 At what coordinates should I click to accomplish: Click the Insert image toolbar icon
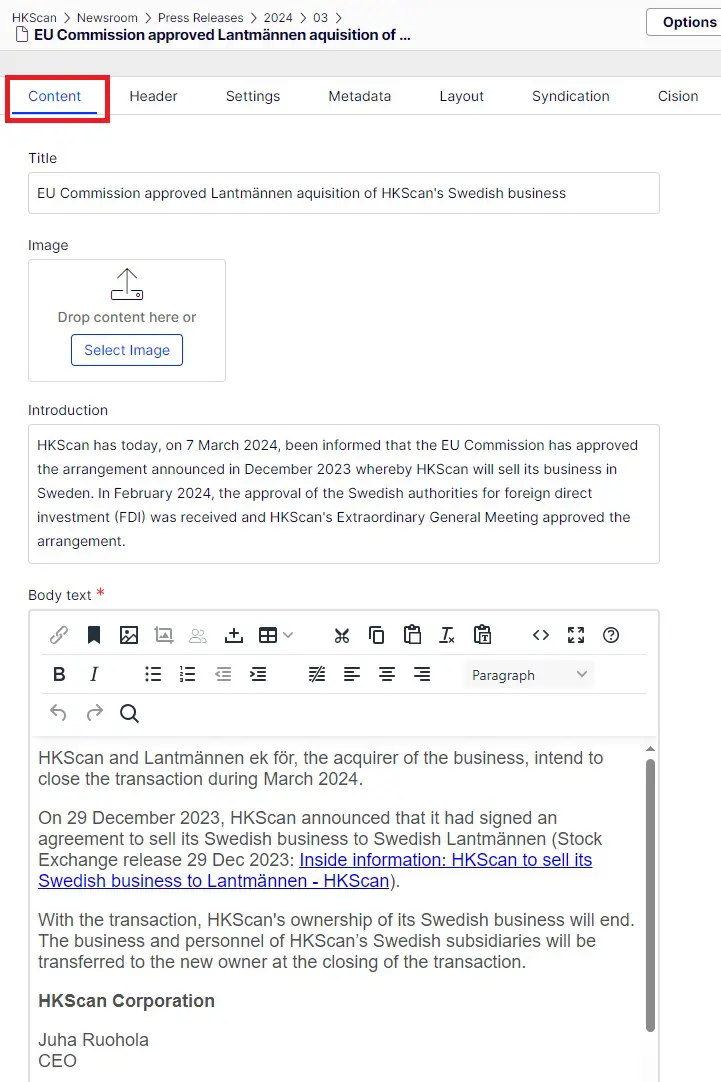coord(129,635)
